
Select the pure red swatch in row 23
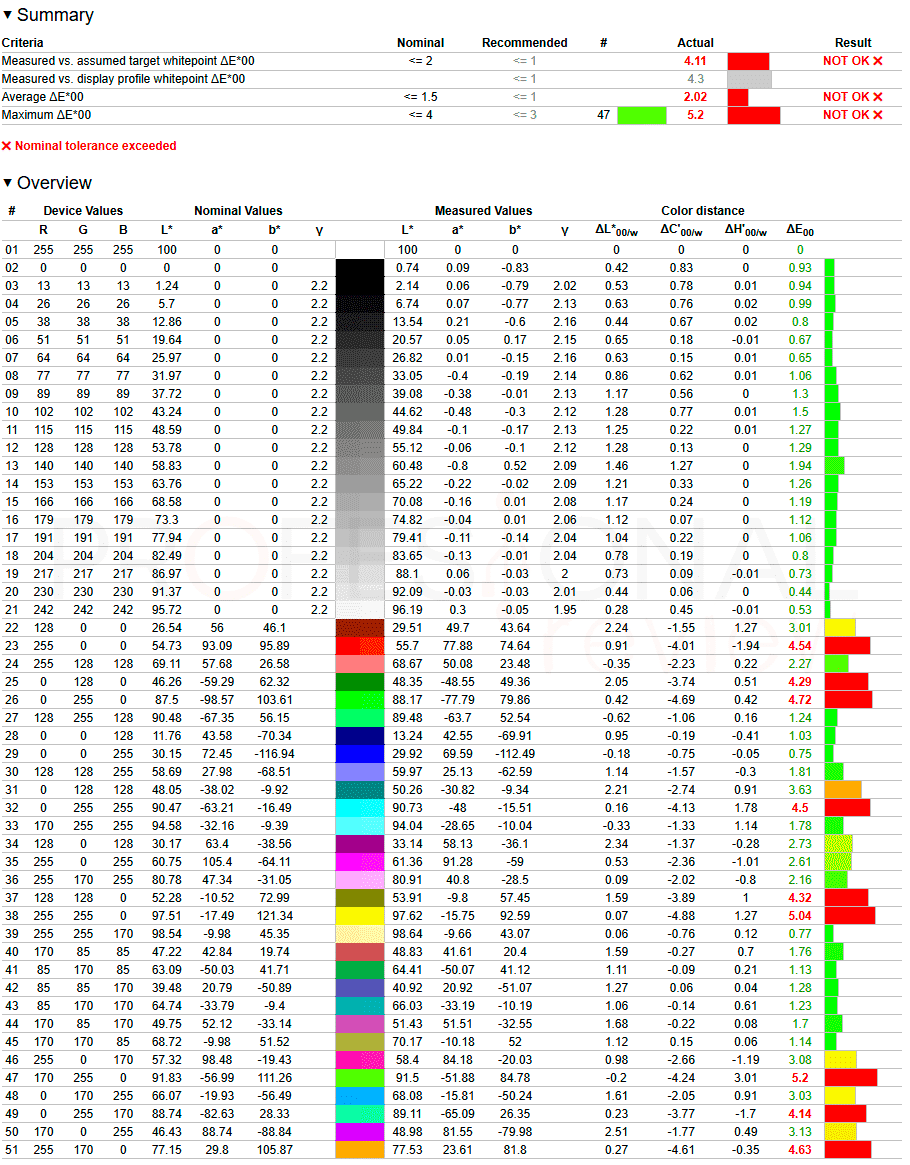360,646
